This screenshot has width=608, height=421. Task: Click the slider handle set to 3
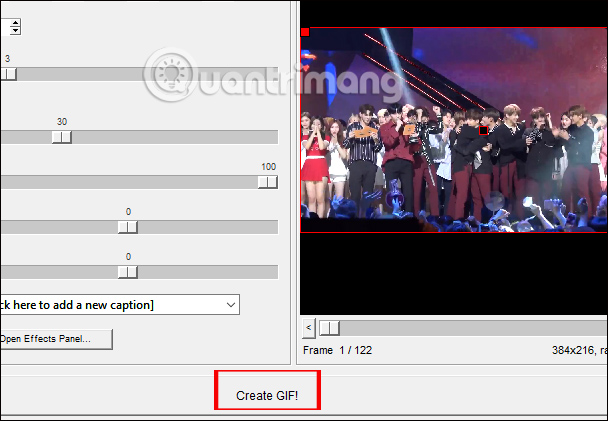click(8, 74)
